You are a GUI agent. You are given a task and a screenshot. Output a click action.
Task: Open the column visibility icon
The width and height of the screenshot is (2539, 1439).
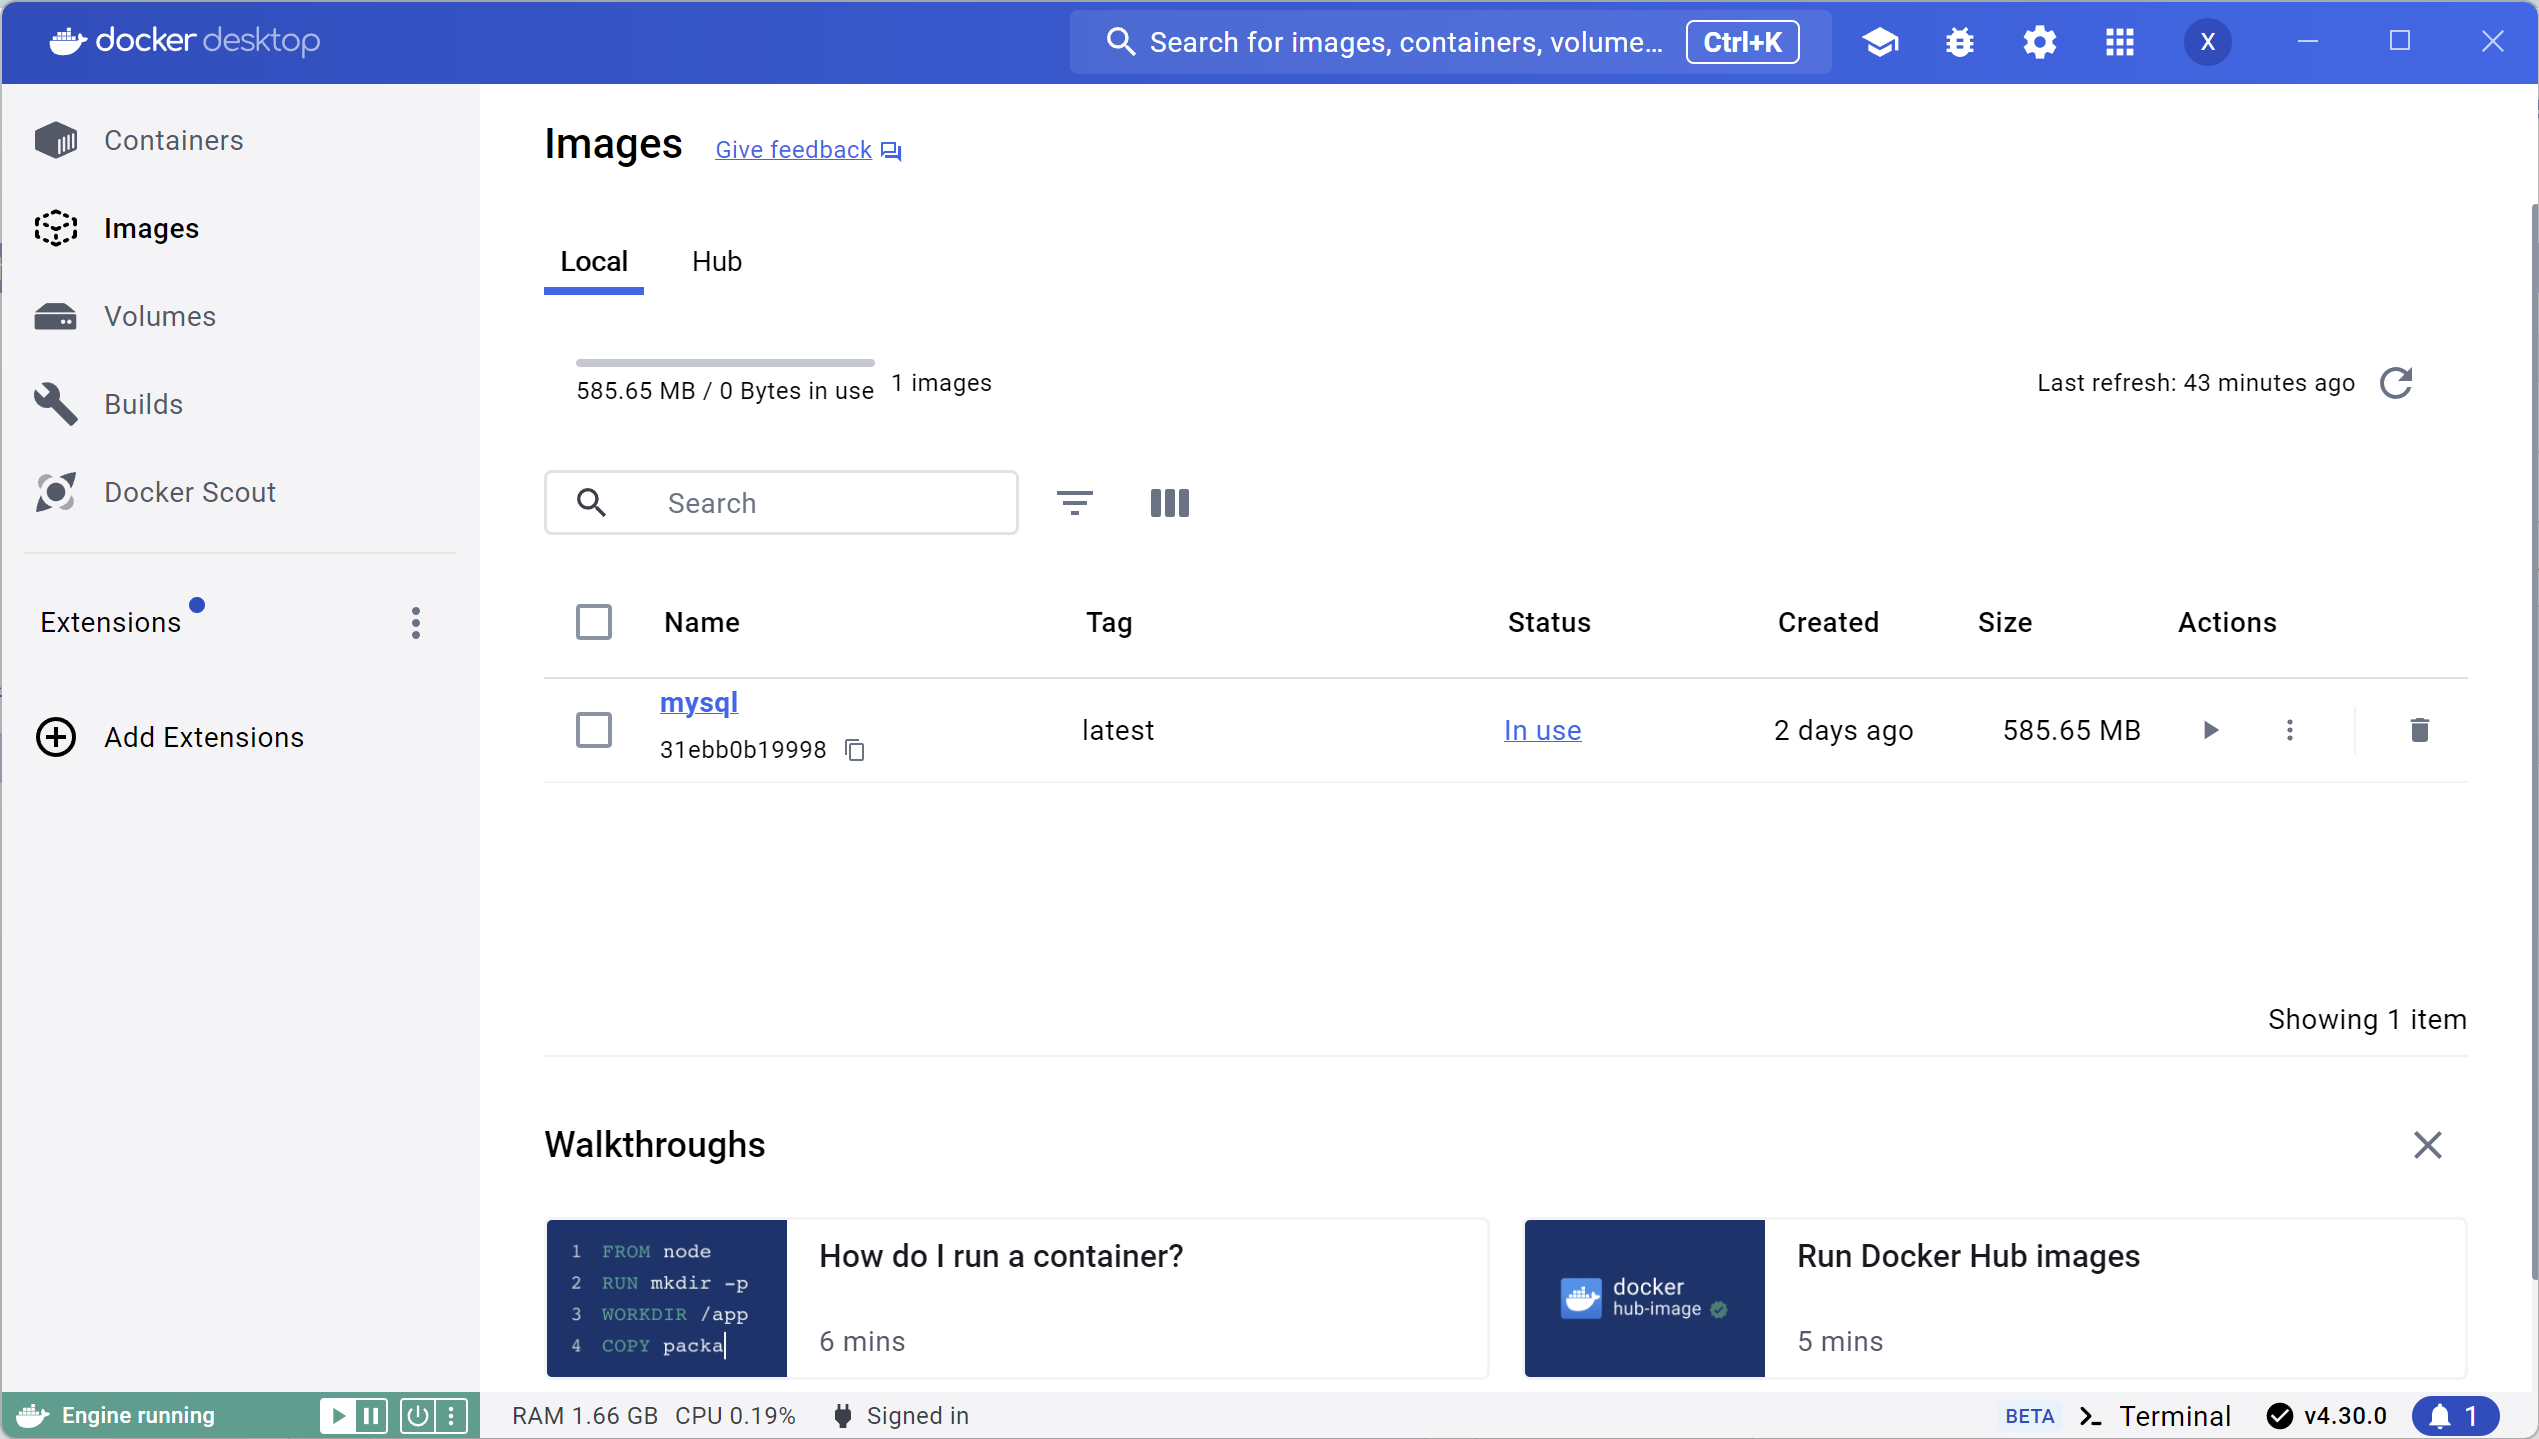coord(1169,502)
